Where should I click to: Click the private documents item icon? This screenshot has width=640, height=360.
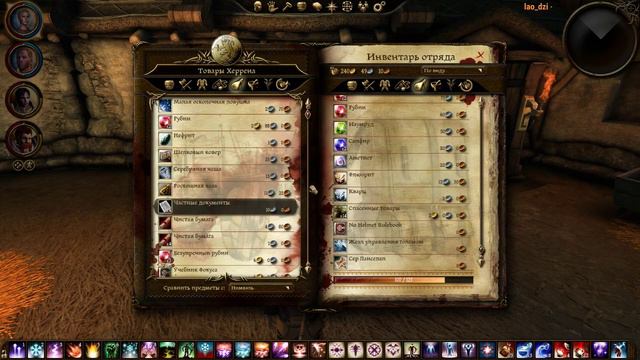click(165, 207)
